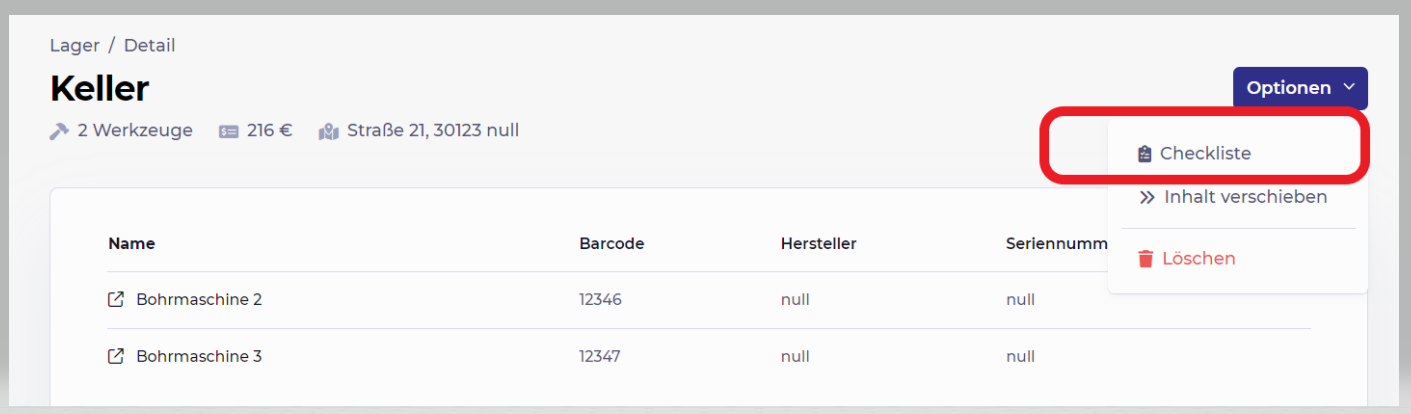Viewport: 1411px width, 414px height.
Task: Click the hammer Werkzeuge icon
Action: click(x=59, y=131)
